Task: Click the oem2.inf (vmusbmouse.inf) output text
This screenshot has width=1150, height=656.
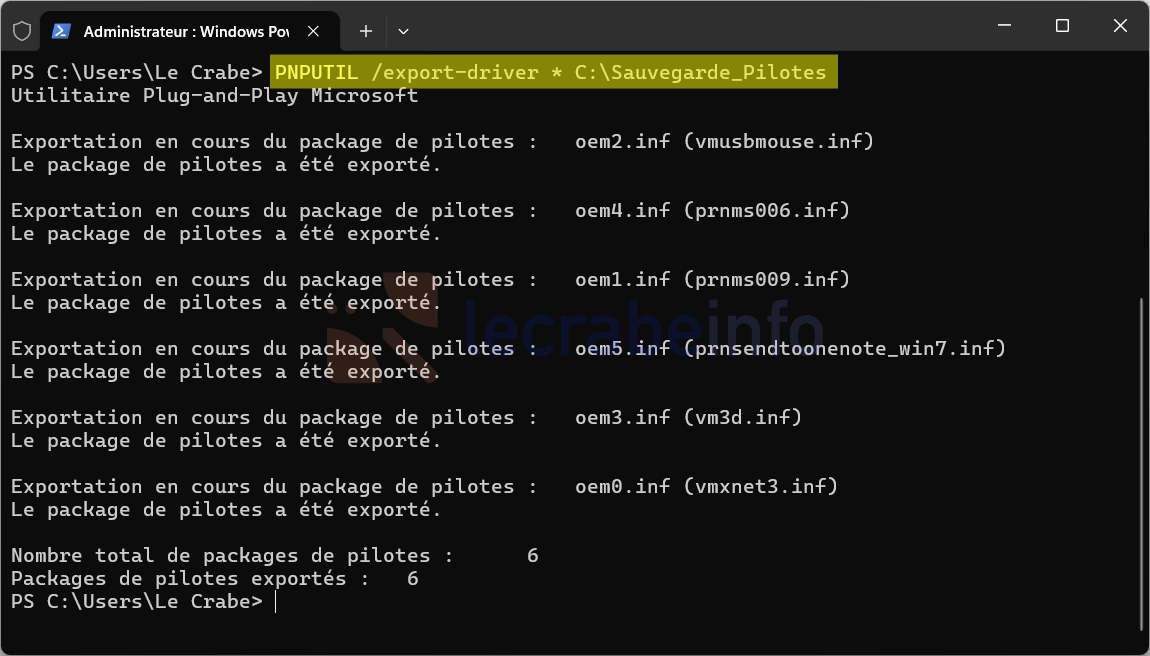Action: pos(725,141)
